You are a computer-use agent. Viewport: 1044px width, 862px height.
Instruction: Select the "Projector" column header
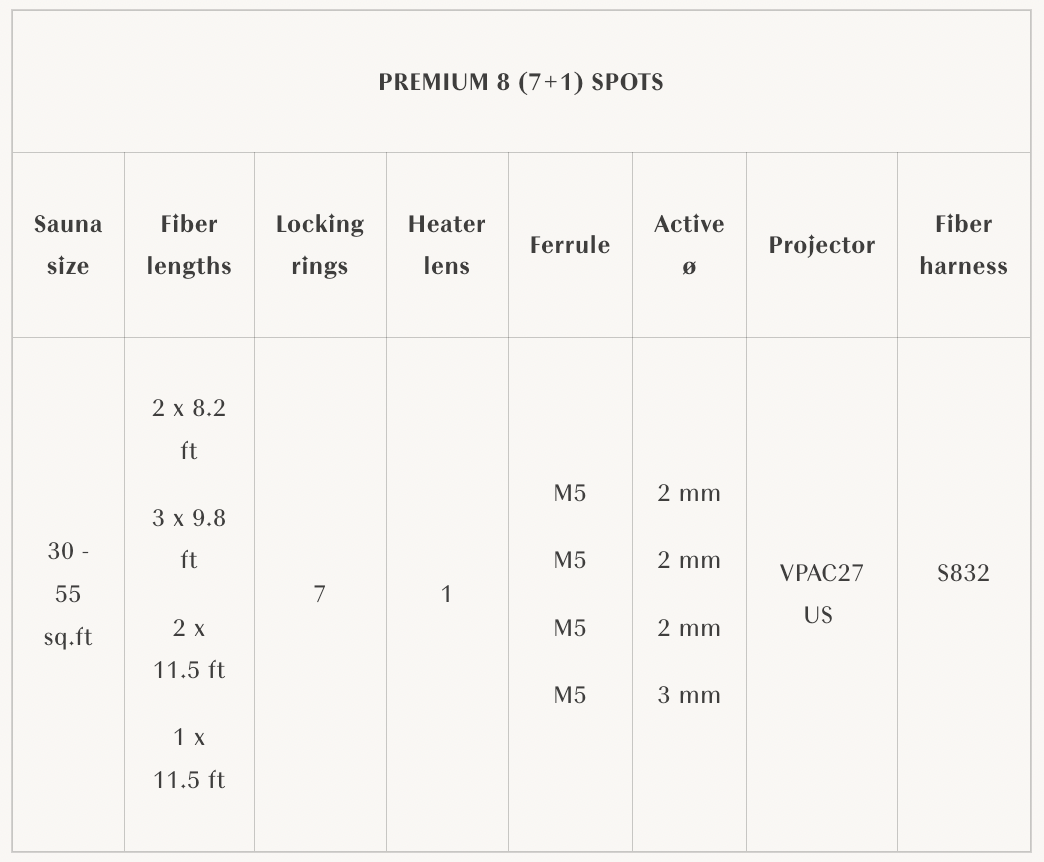tap(822, 245)
